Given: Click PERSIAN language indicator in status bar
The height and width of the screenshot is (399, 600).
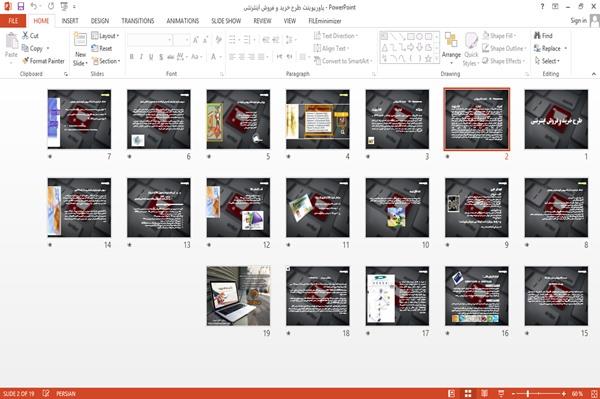Looking at the screenshot, I should (x=66, y=393).
